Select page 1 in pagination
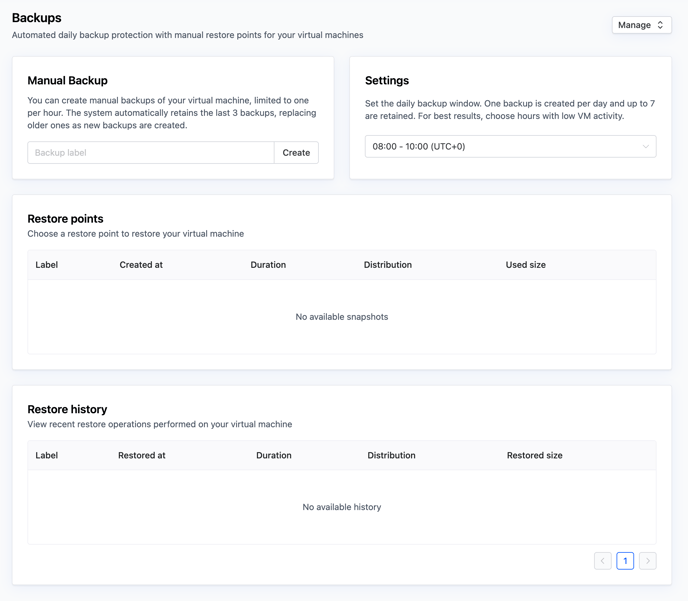688x601 pixels. [x=625, y=561]
